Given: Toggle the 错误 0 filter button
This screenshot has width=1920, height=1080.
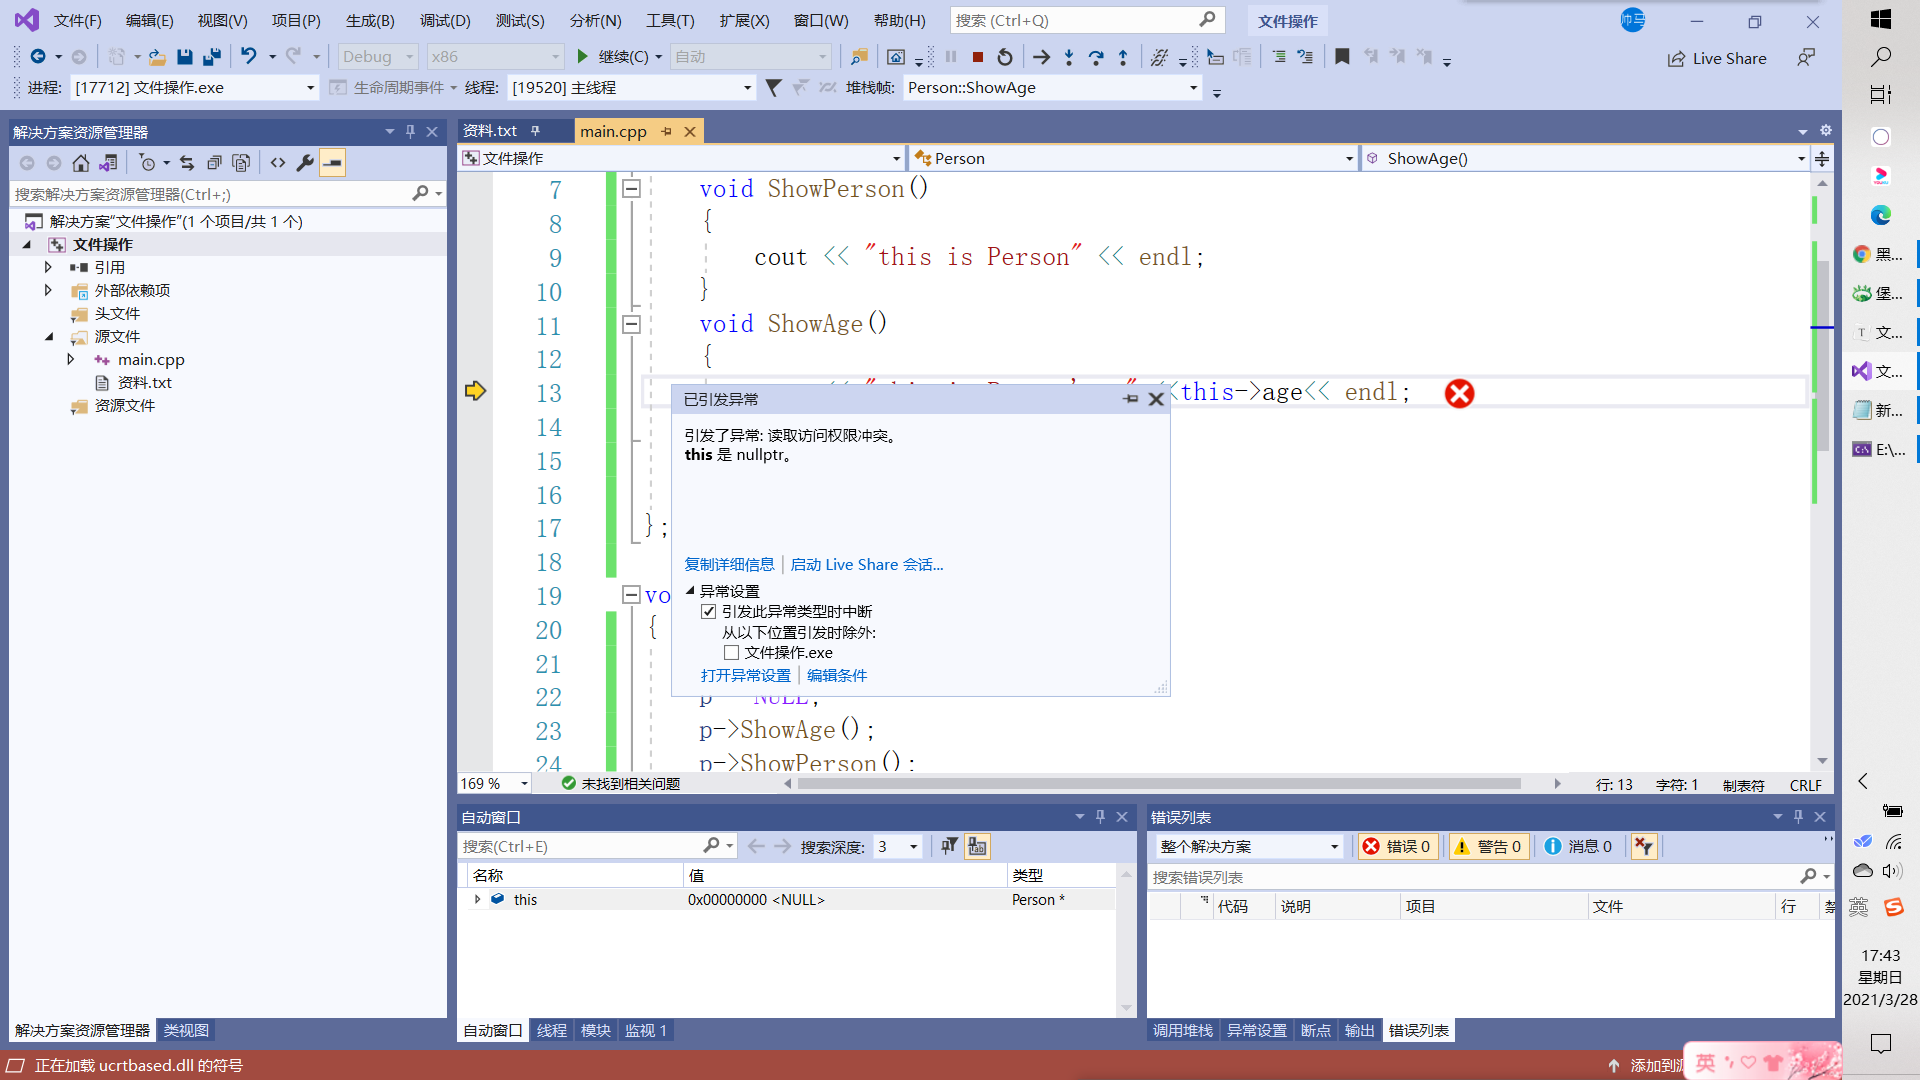Looking at the screenshot, I should pyautogui.click(x=1397, y=847).
